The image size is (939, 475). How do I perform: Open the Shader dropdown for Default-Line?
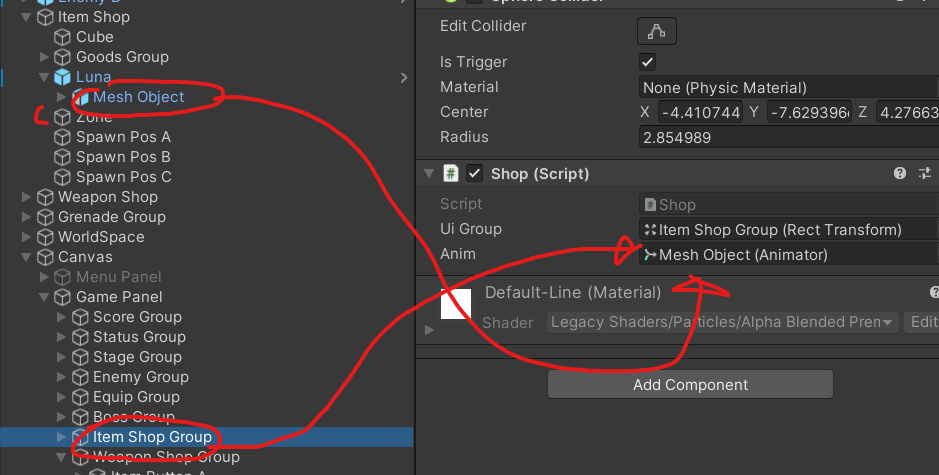[722, 322]
